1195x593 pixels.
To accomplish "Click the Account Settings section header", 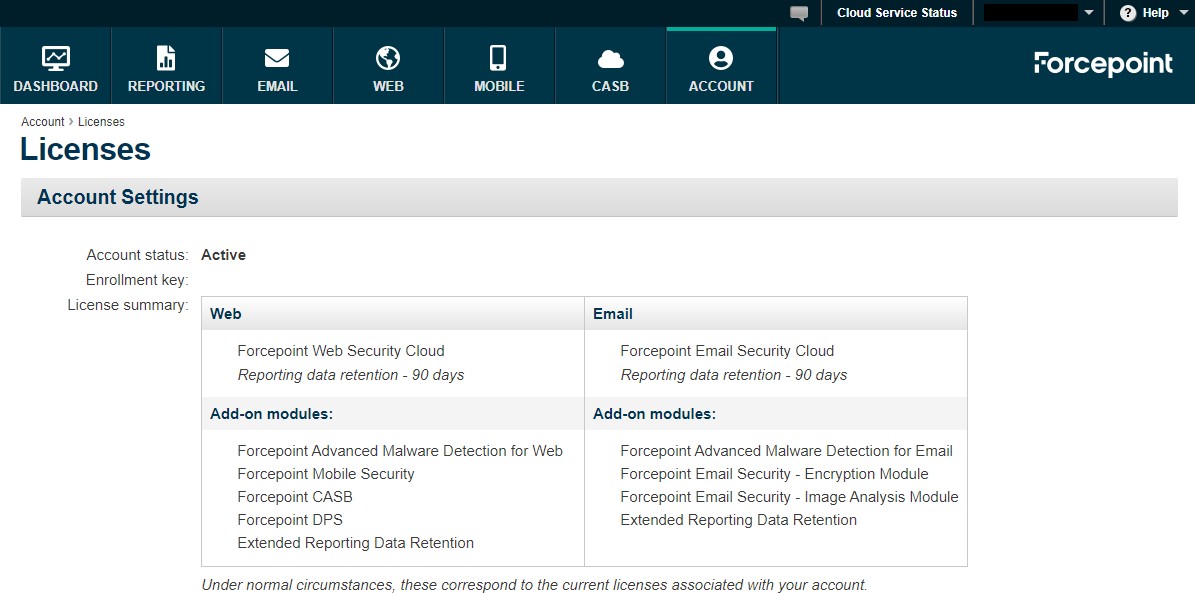I will coord(118,197).
